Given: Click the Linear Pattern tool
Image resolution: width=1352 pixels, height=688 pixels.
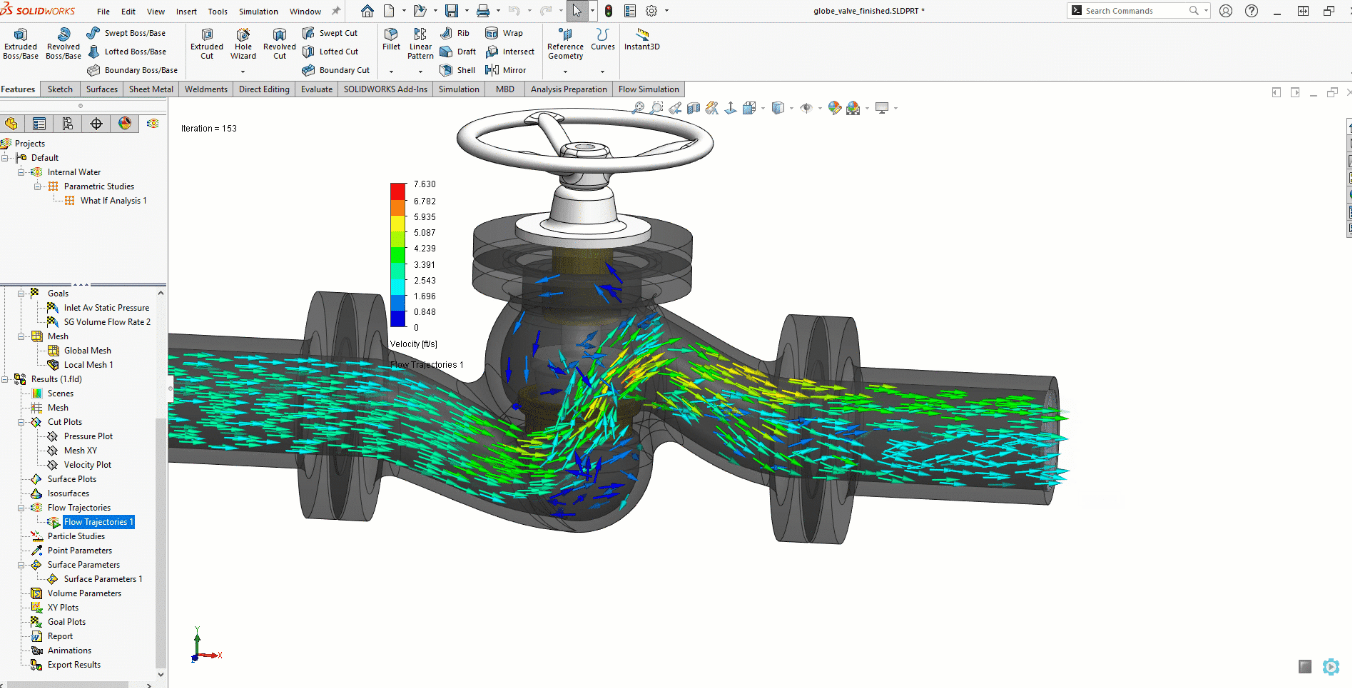Looking at the screenshot, I should (x=421, y=44).
